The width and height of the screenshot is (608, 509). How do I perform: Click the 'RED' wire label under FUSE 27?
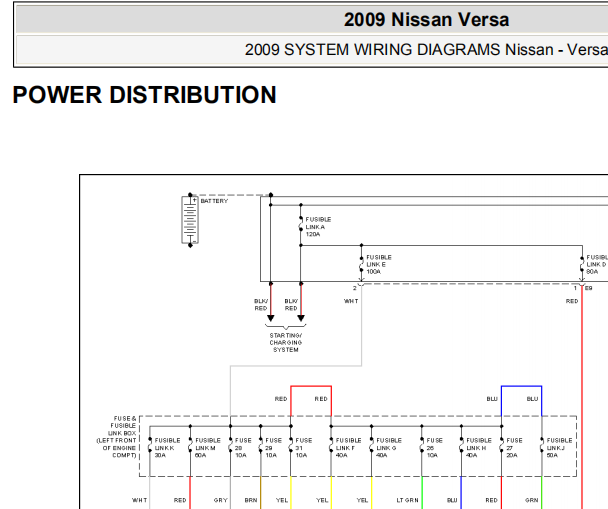(x=491, y=500)
